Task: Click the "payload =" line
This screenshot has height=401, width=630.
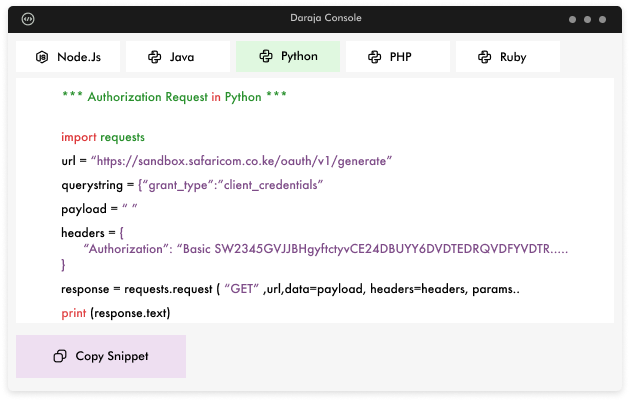Action: click(x=99, y=209)
